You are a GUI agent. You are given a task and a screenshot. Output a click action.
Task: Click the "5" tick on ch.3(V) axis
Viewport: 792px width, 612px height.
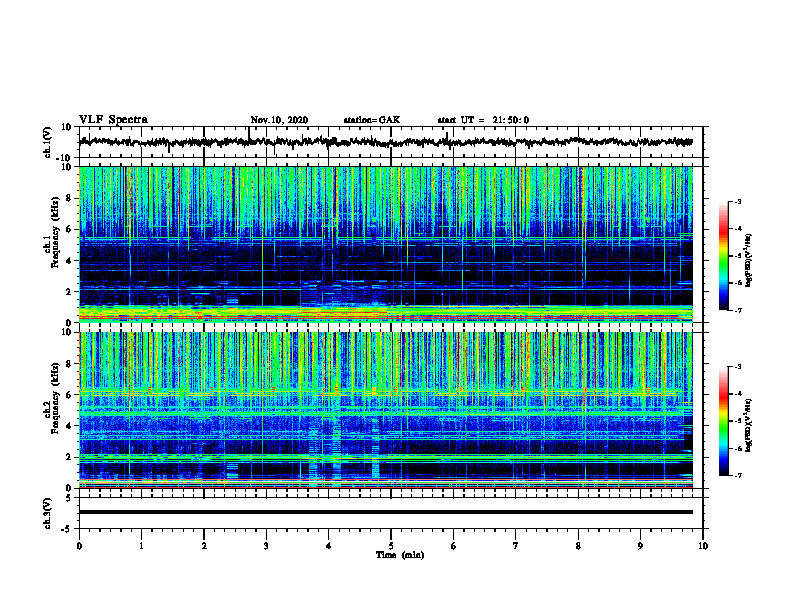click(x=70, y=497)
